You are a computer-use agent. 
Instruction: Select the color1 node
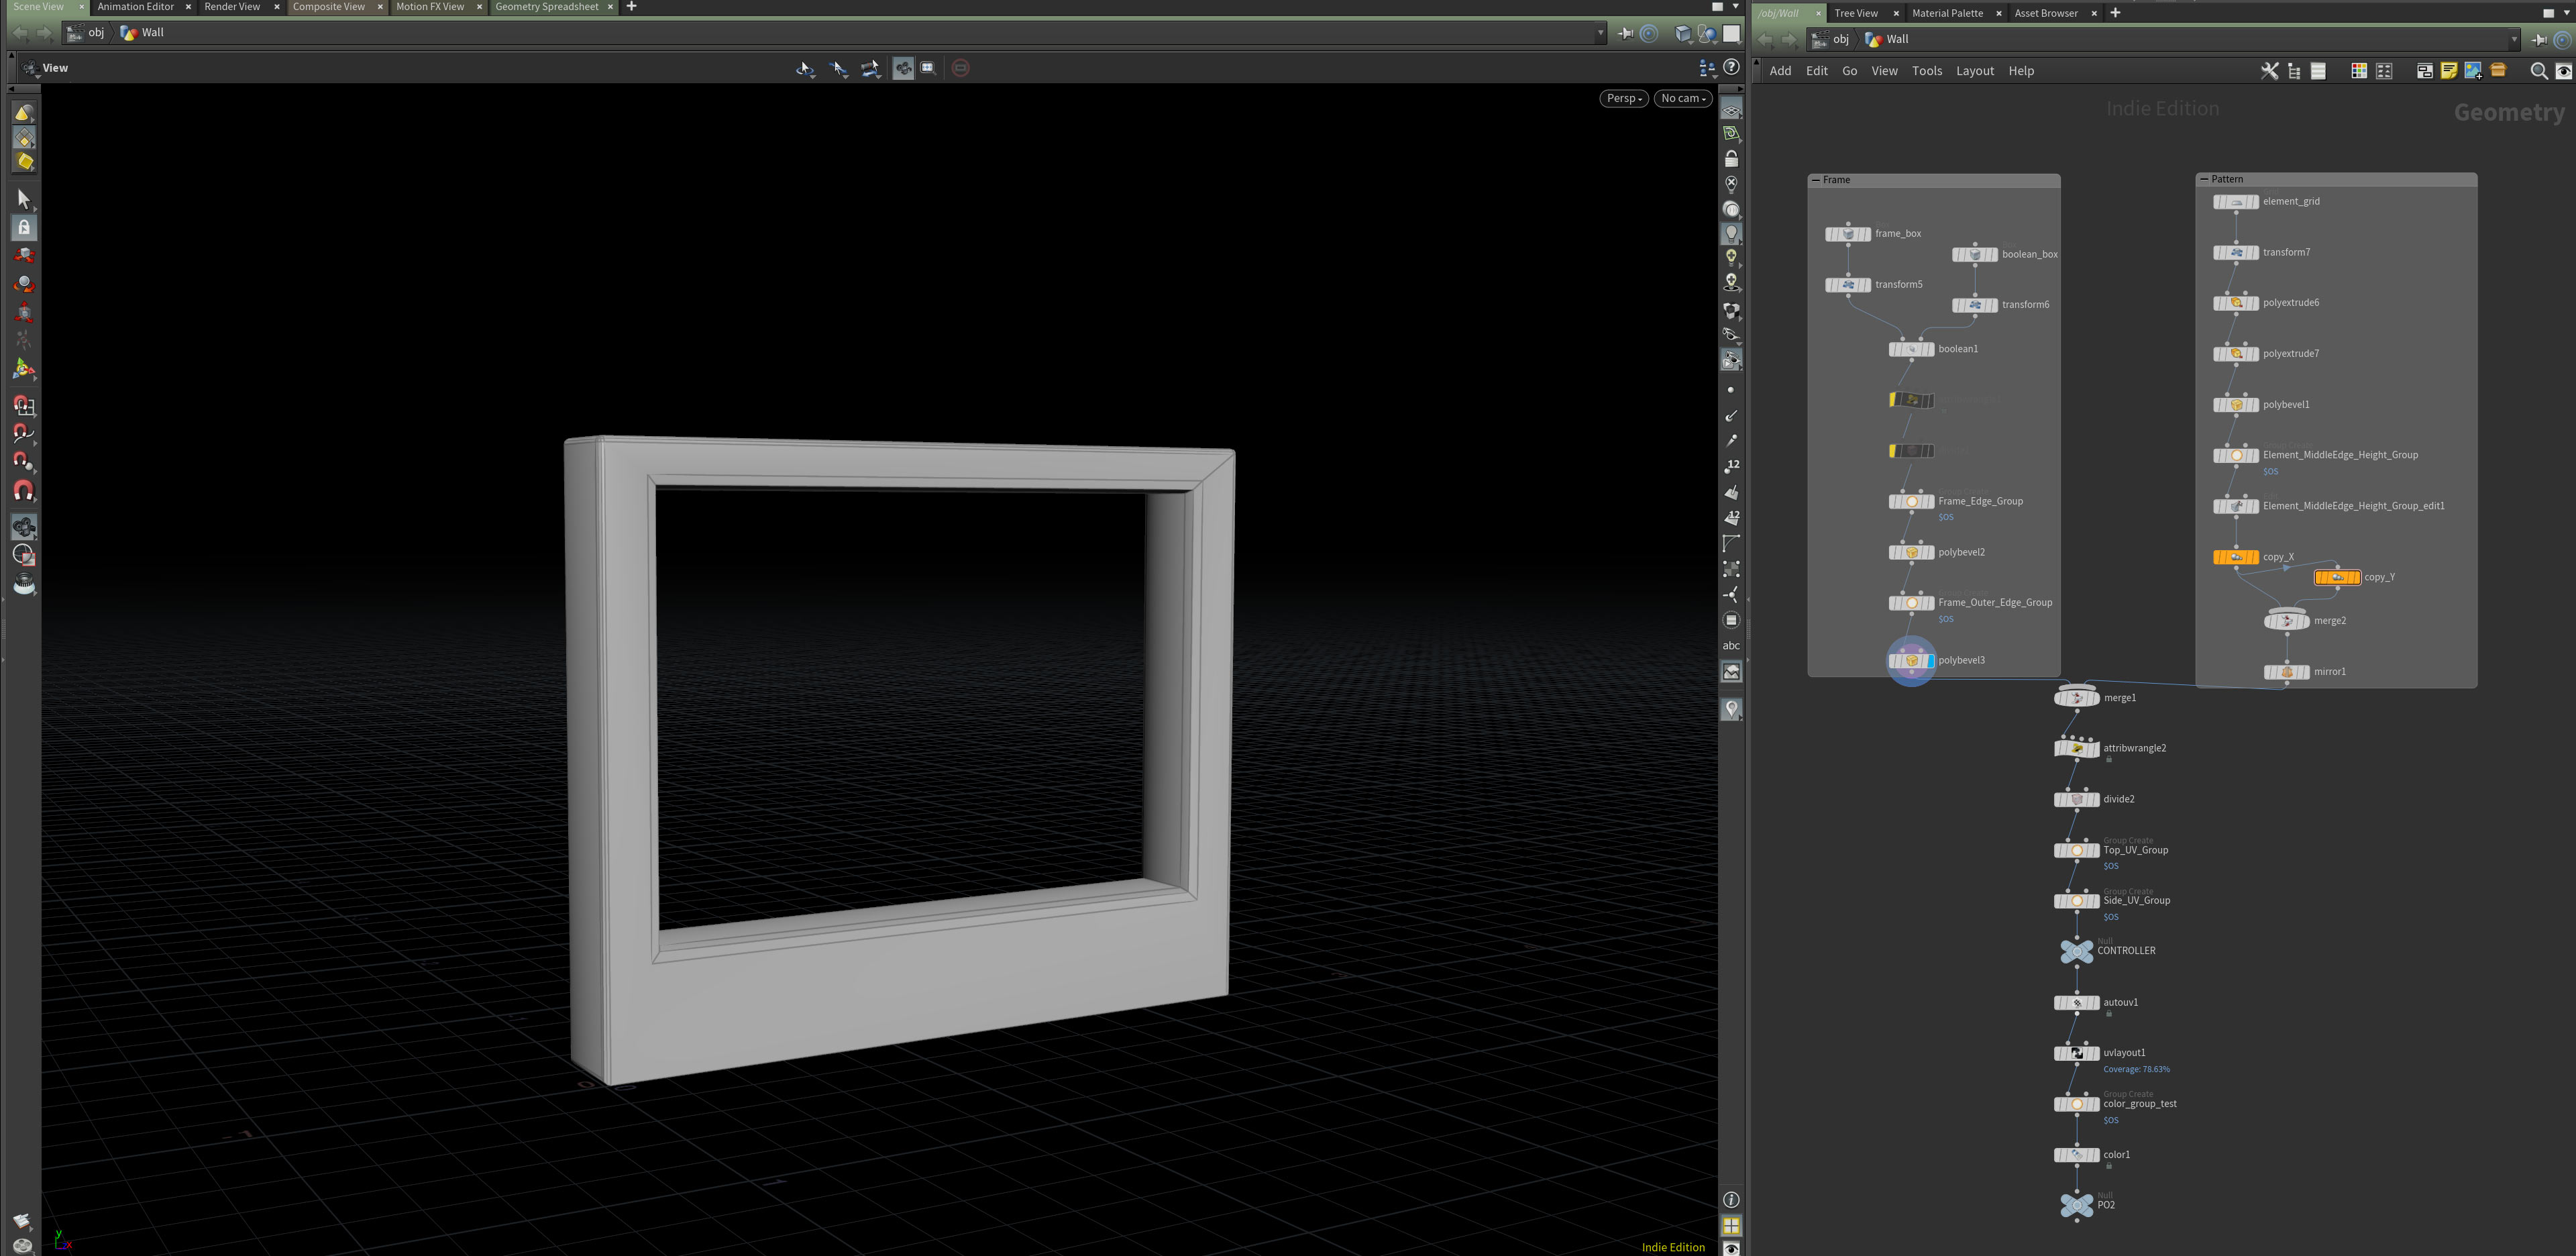tap(2077, 1155)
